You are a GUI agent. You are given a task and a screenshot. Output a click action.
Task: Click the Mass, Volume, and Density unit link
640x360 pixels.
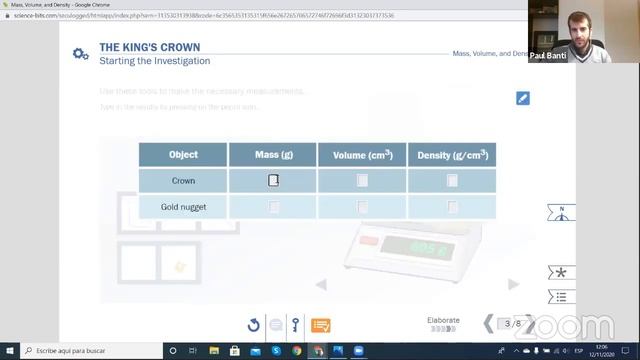coord(490,53)
